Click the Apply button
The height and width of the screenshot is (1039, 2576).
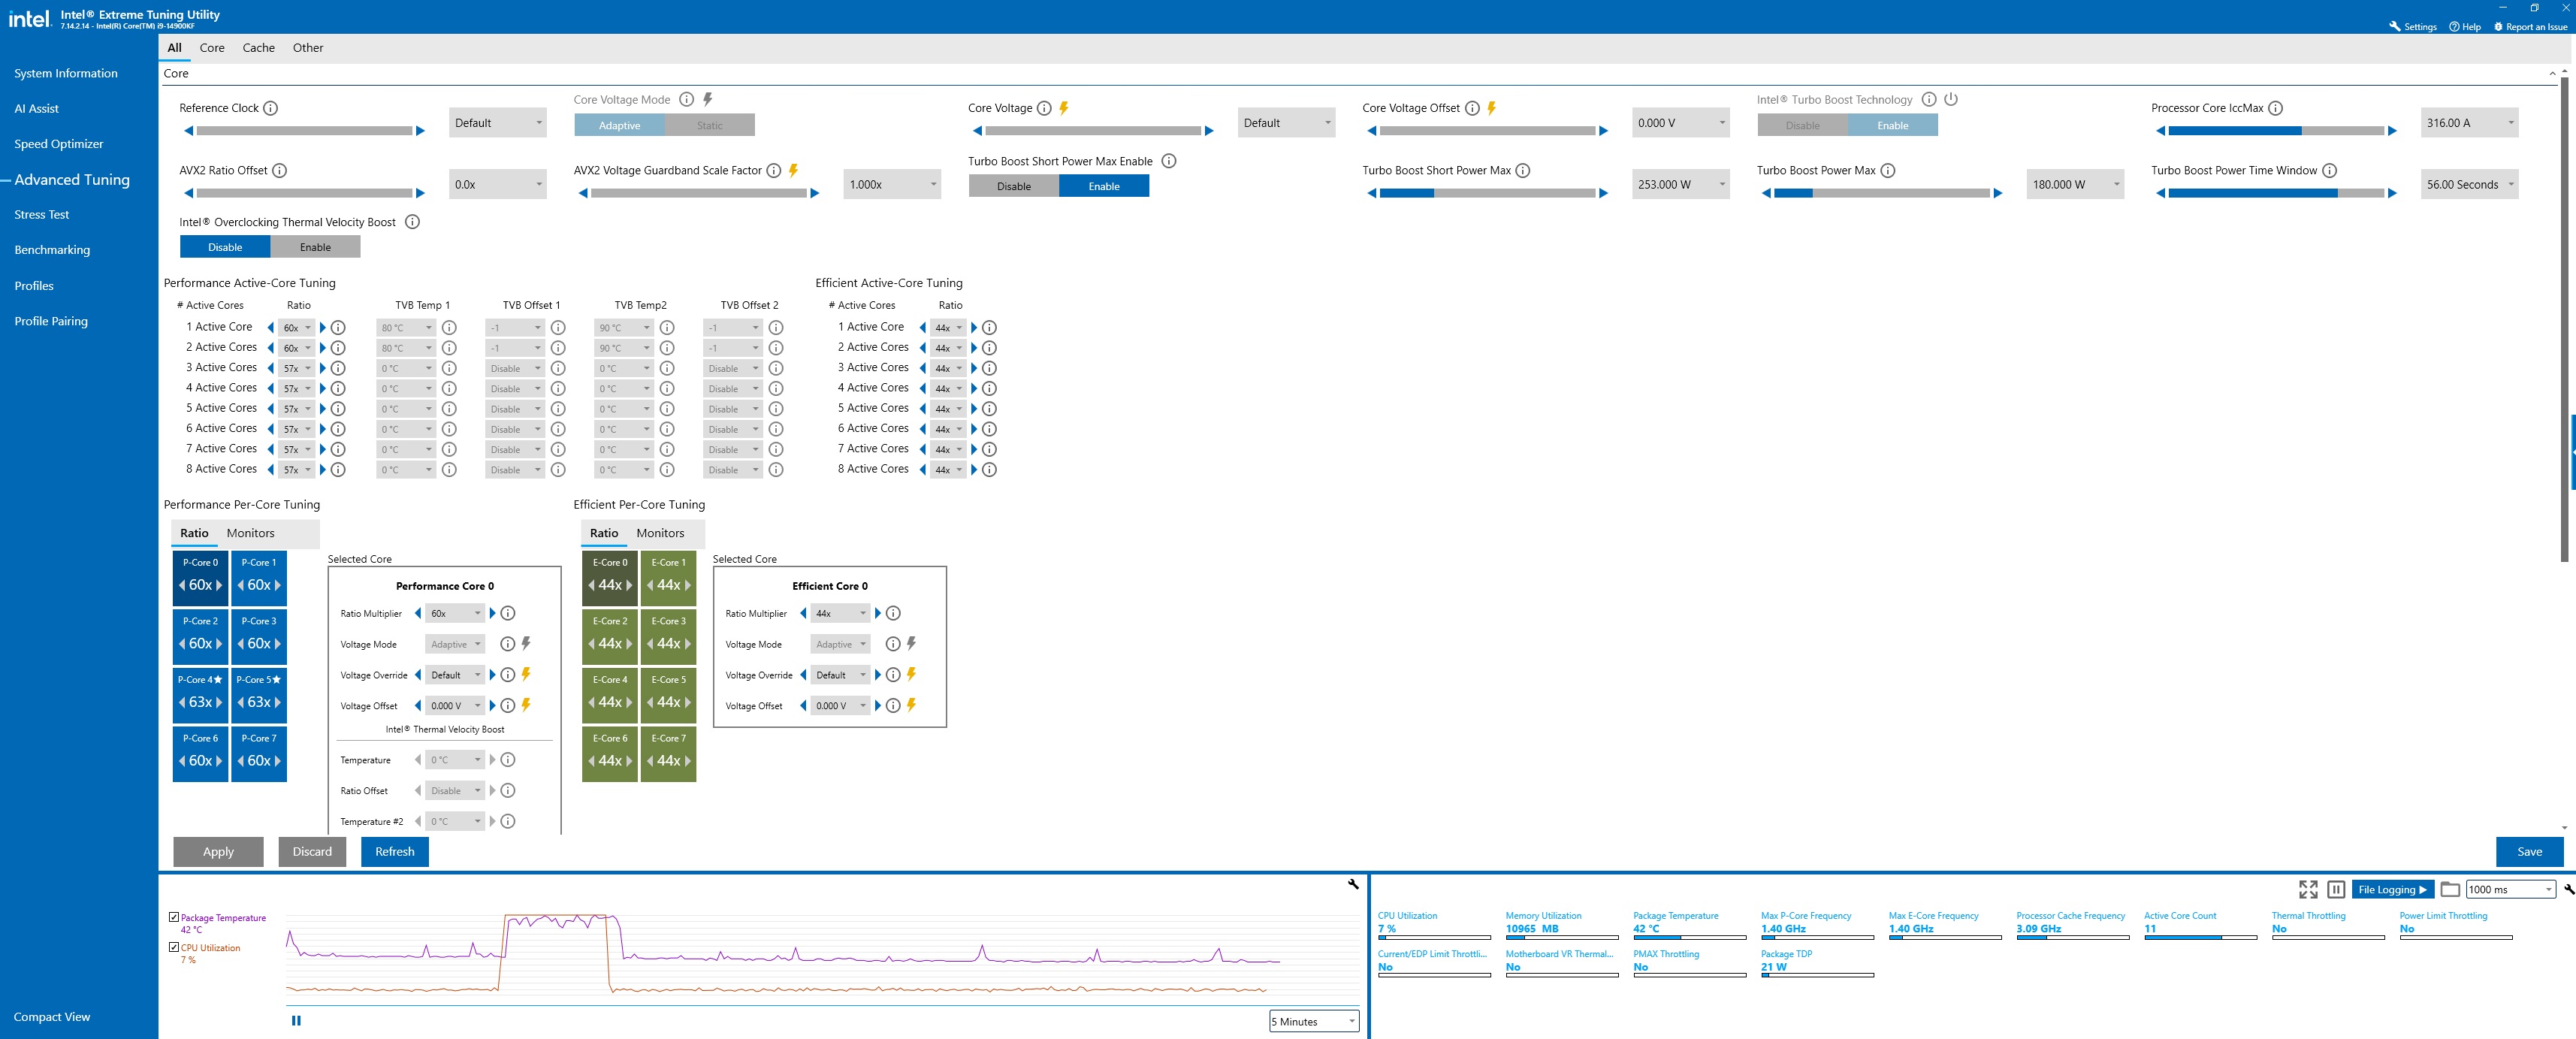(x=218, y=851)
